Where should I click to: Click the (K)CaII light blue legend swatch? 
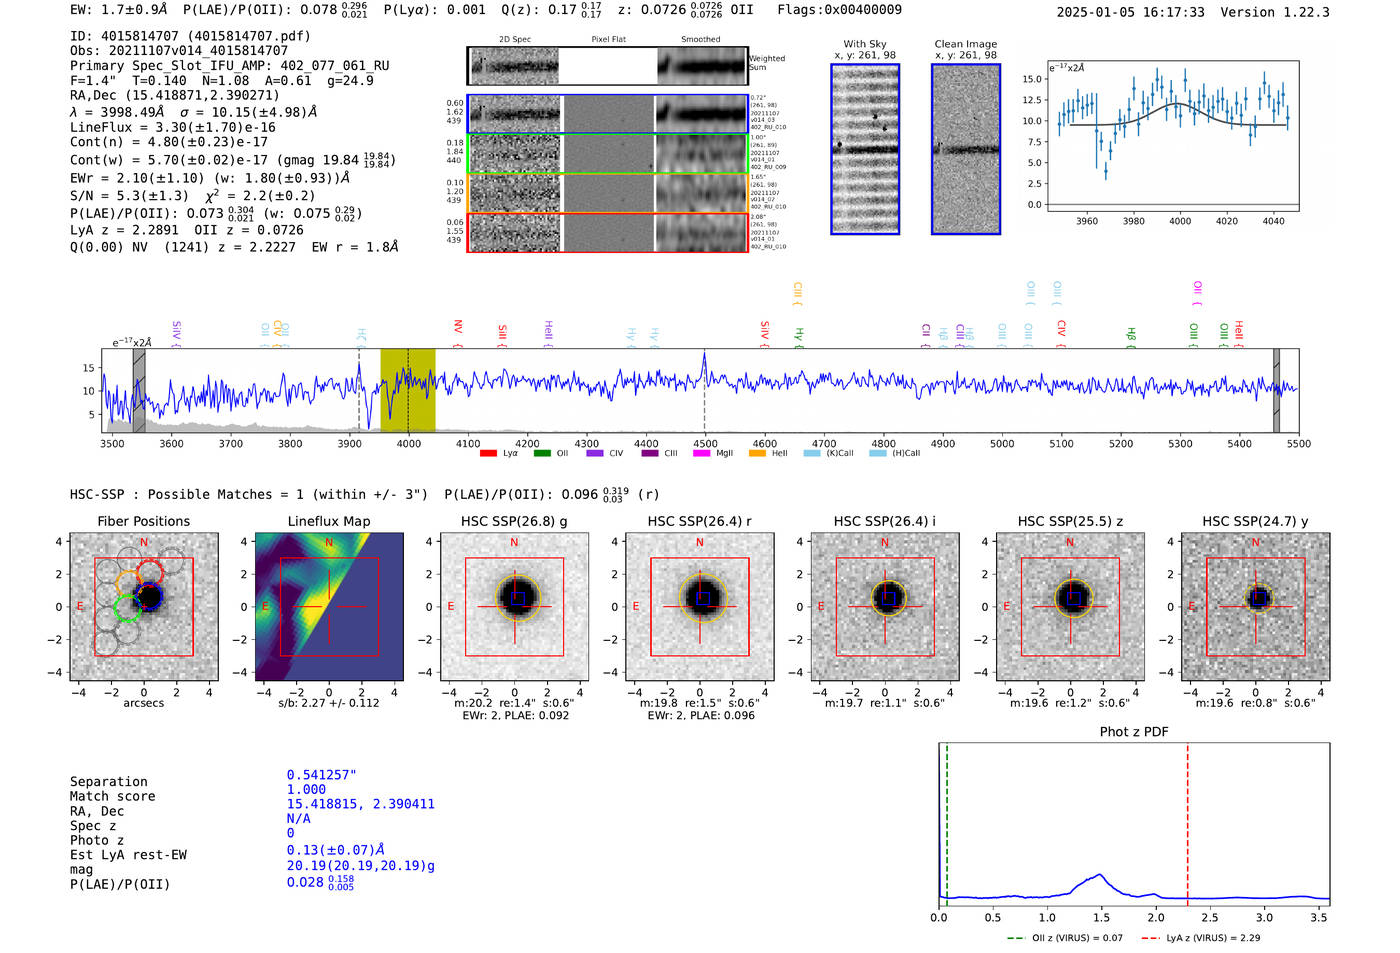pos(812,454)
